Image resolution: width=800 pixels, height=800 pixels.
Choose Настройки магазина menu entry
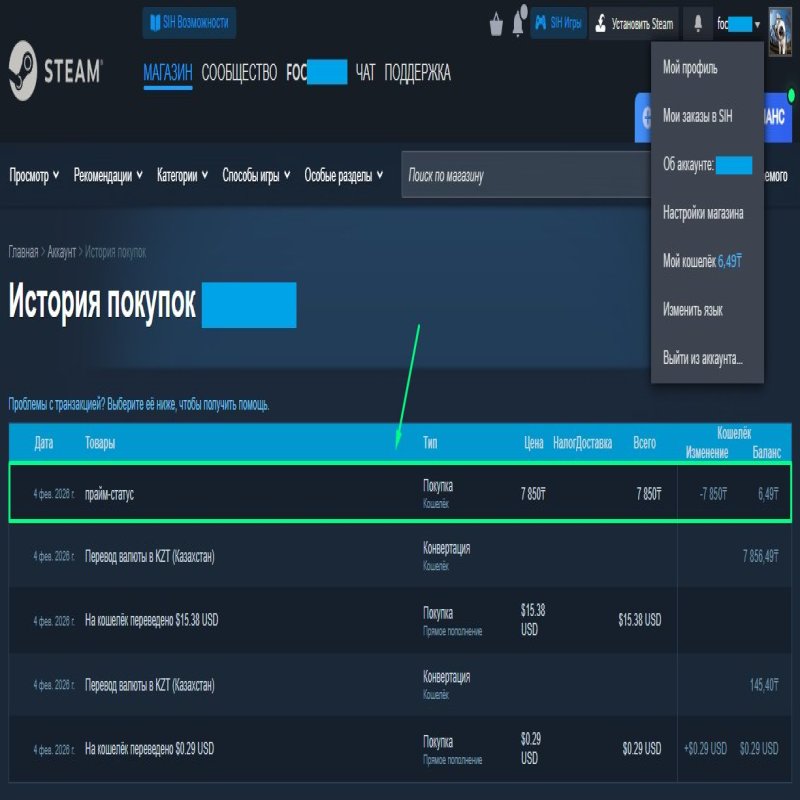pos(703,213)
